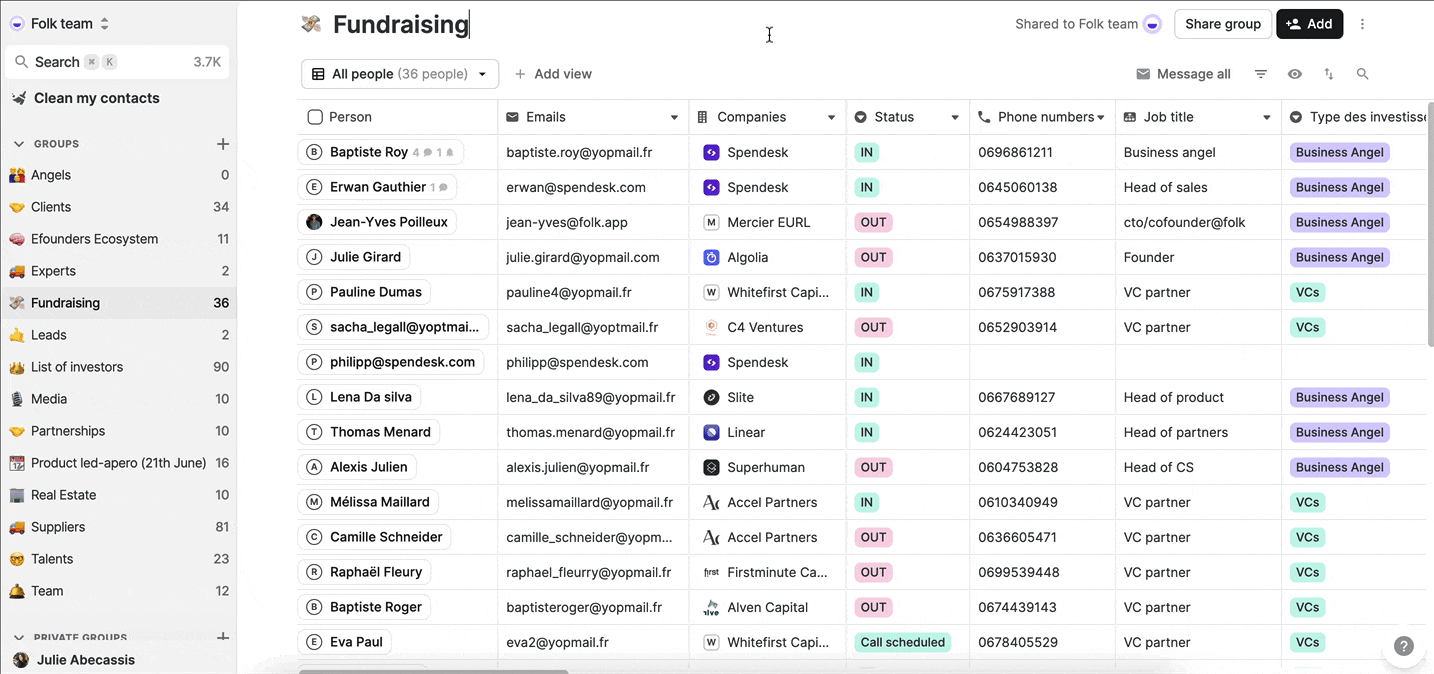
Task: Click C4 Ventures company logo
Action: [711, 327]
